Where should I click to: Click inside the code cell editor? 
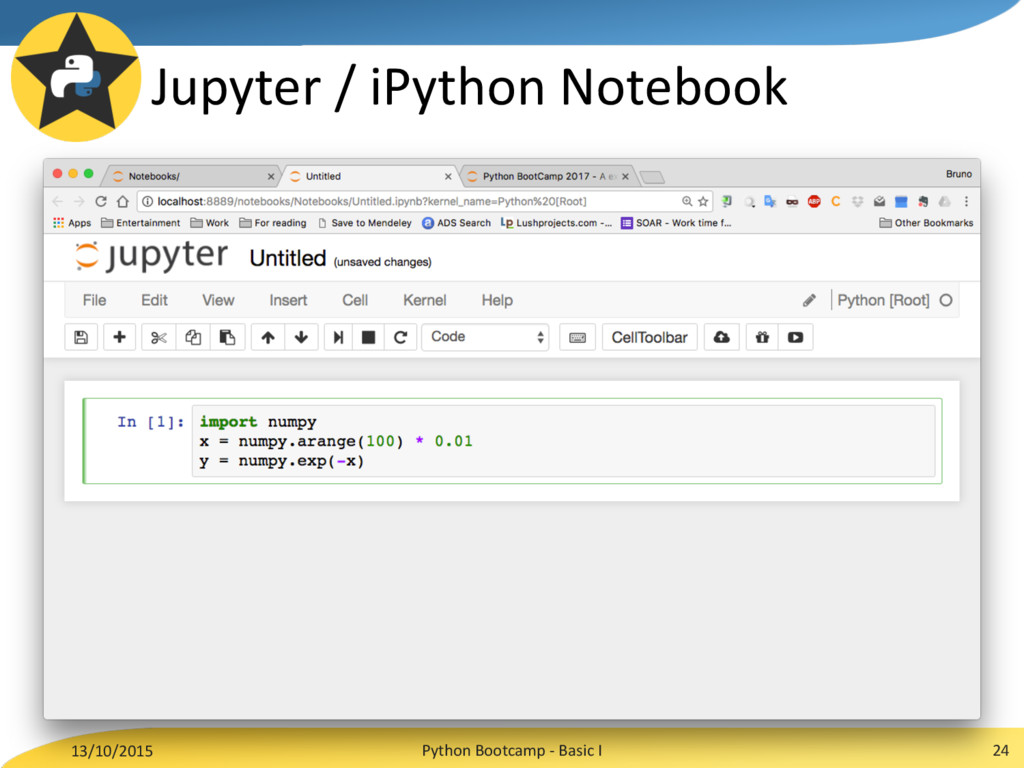[563, 441]
